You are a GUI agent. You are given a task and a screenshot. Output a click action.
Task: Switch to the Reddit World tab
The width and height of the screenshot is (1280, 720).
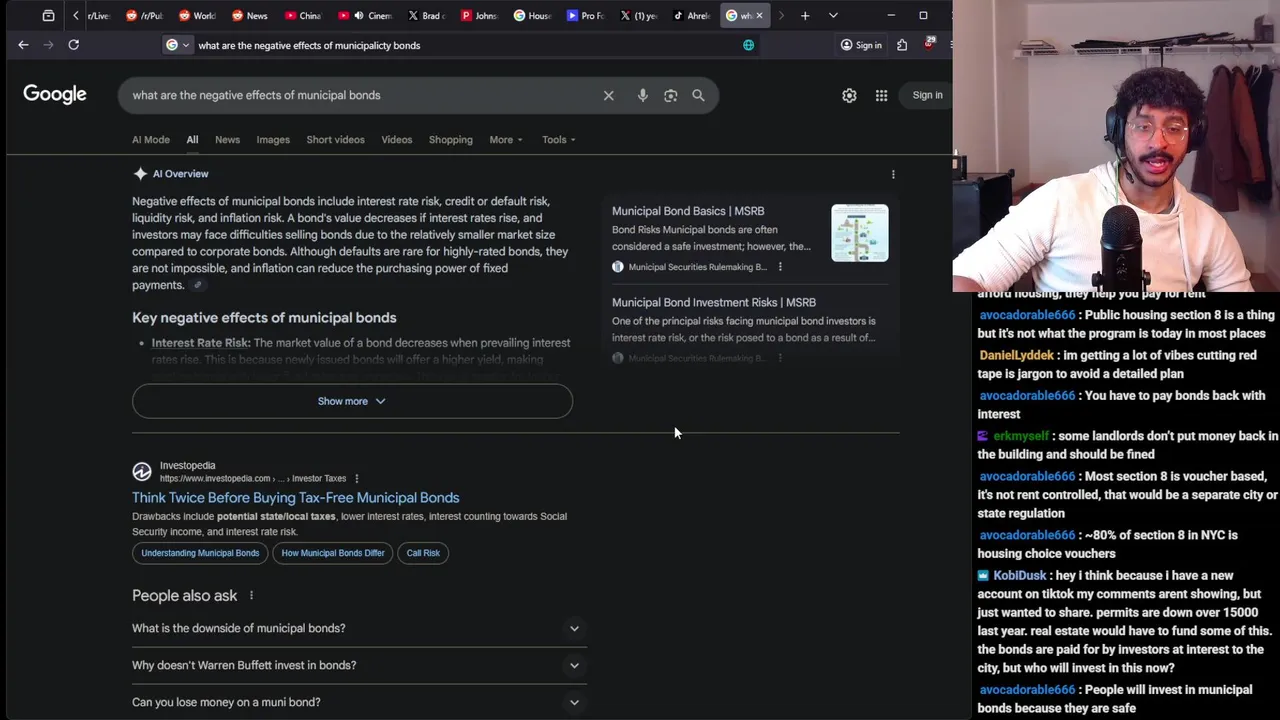197,15
